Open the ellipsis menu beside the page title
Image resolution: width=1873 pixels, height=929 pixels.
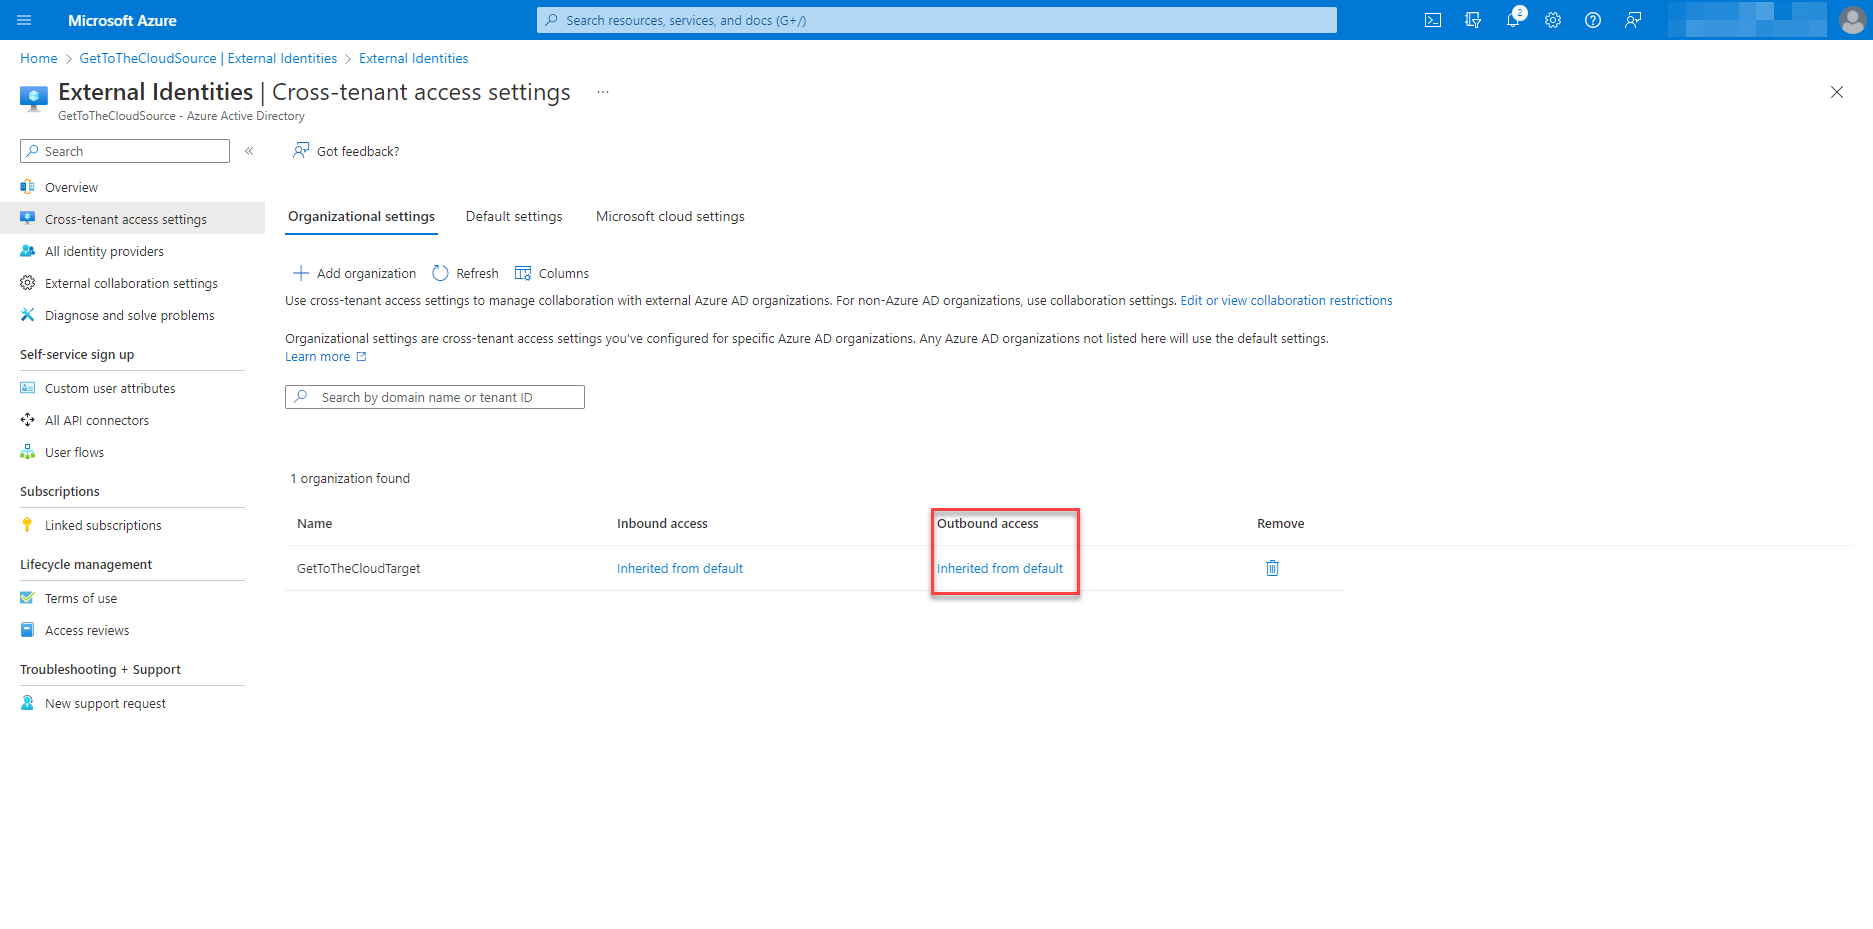pyautogui.click(x=603, y=91)
